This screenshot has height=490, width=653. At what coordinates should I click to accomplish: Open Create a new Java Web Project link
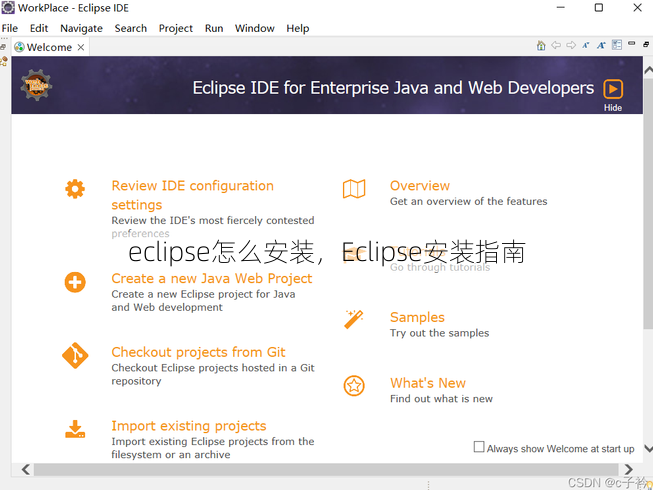212,279
